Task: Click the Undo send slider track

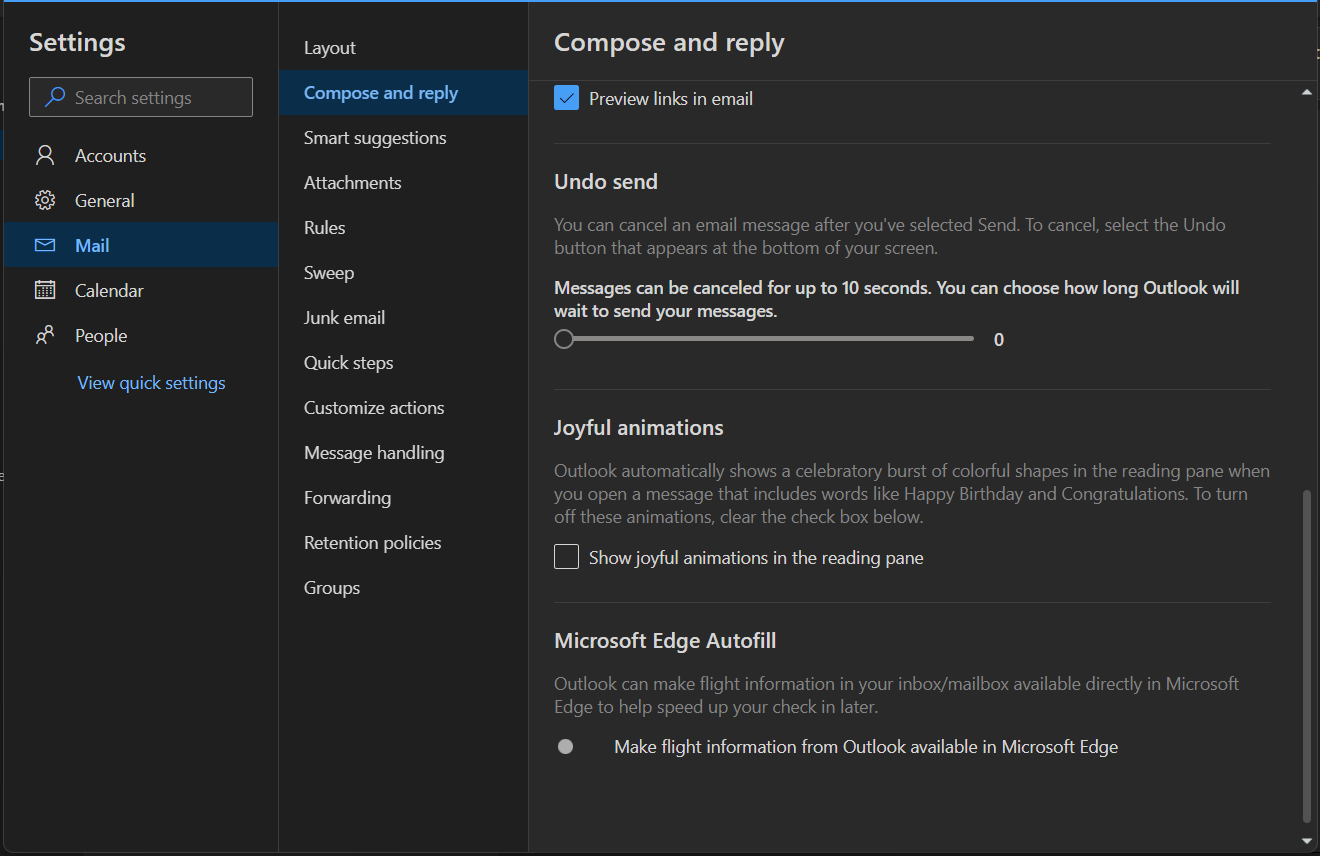Action: pyautogui.click(x=764, y=339)
